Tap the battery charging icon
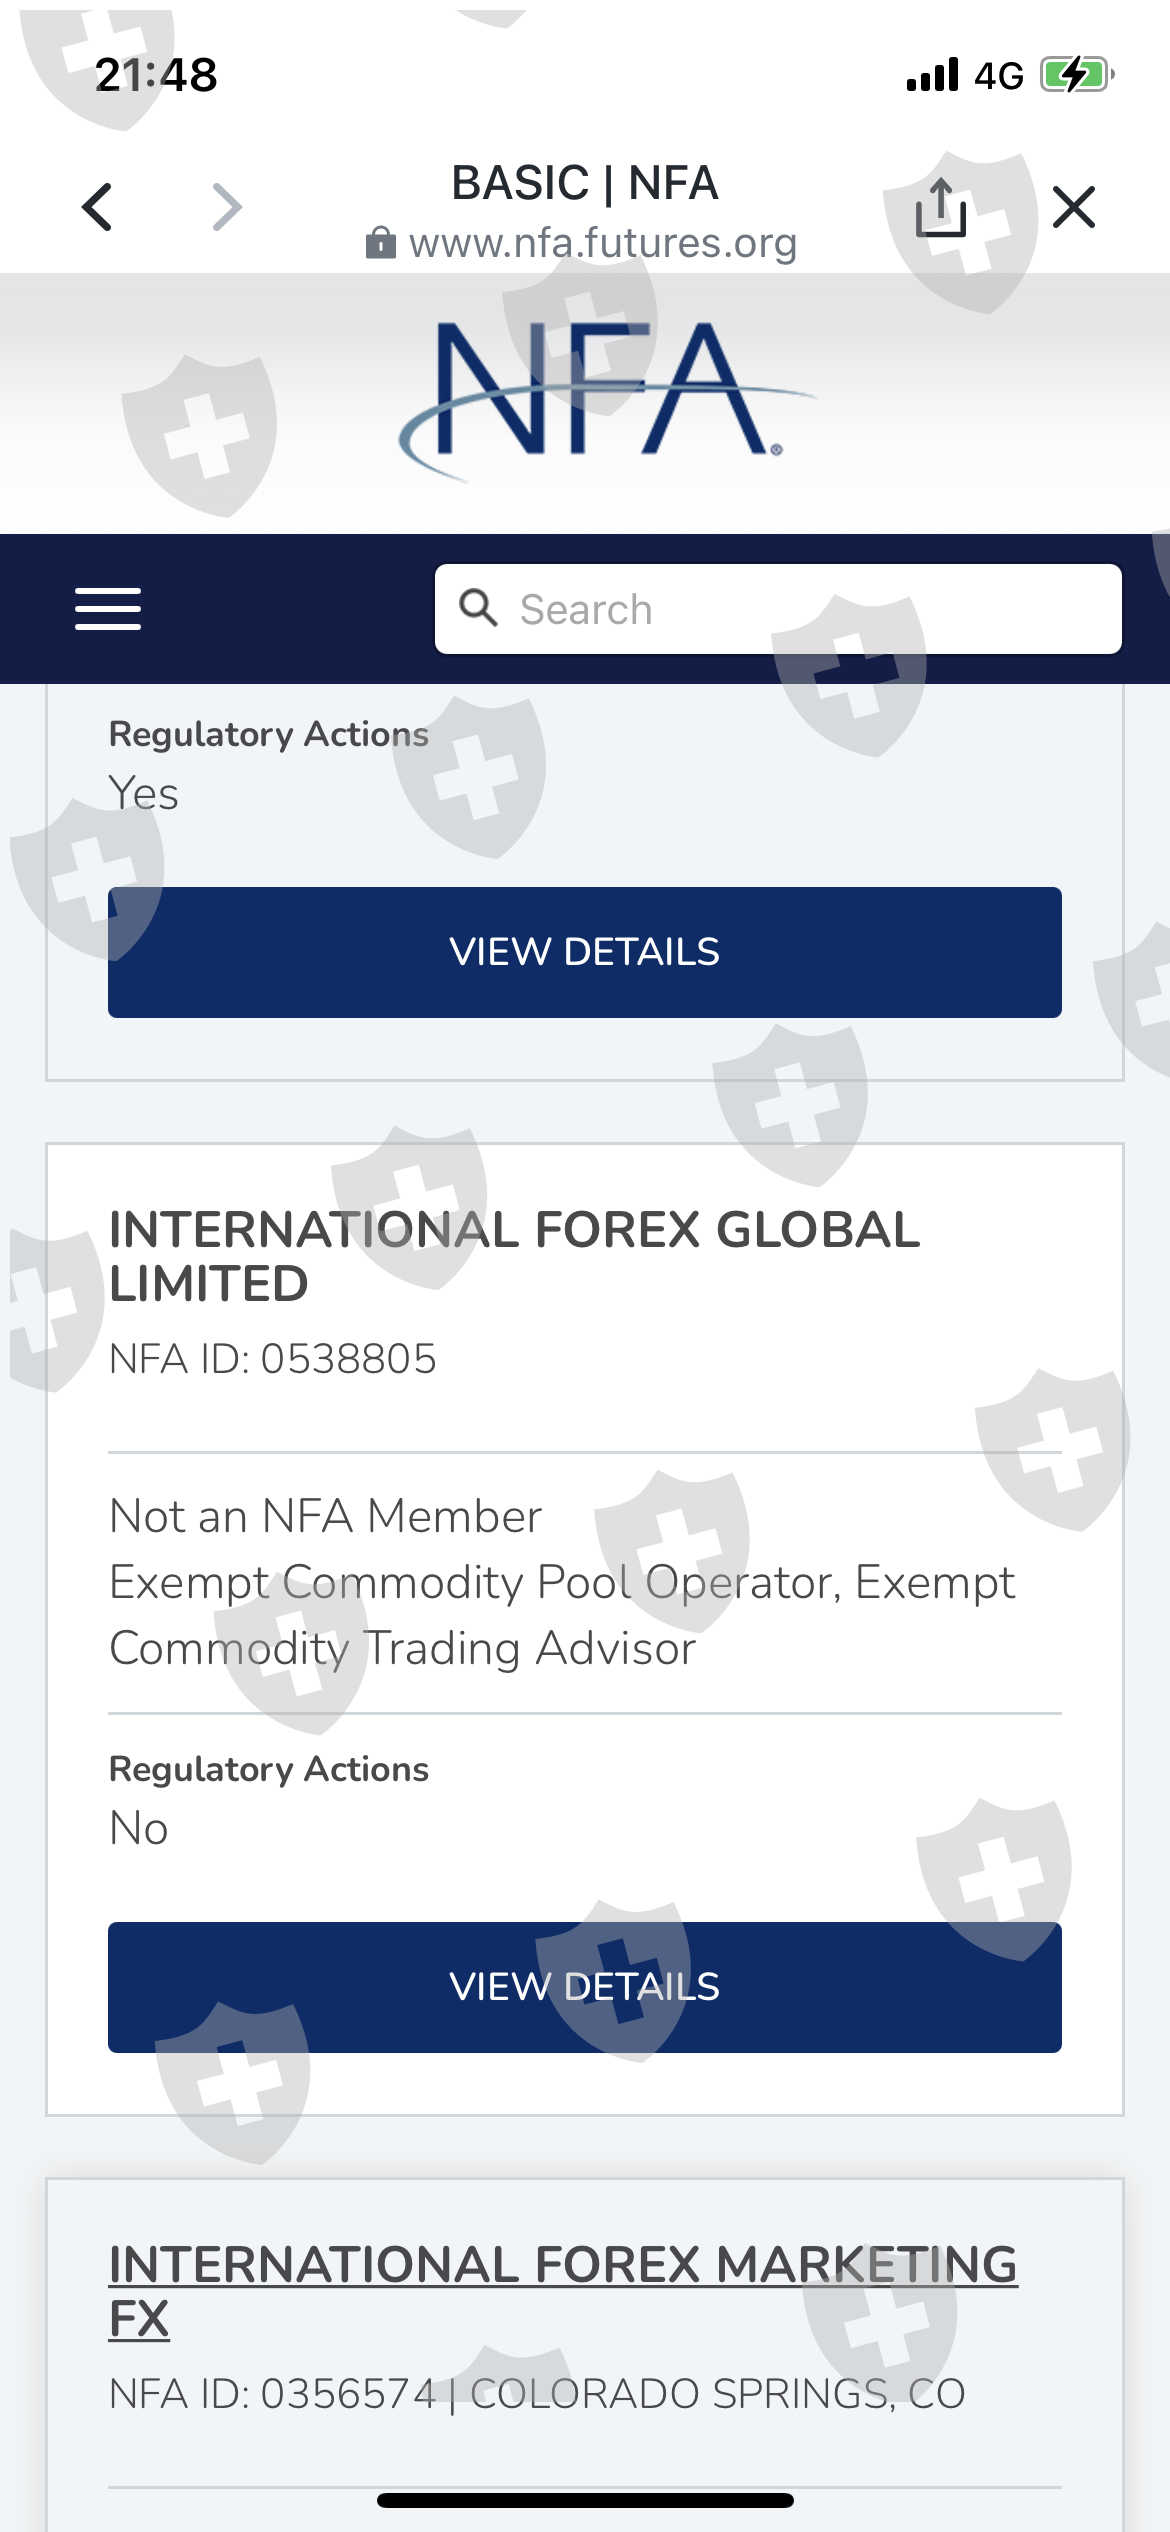Viewport: 1170px width, 2532px height. (x=1076, y=75)
